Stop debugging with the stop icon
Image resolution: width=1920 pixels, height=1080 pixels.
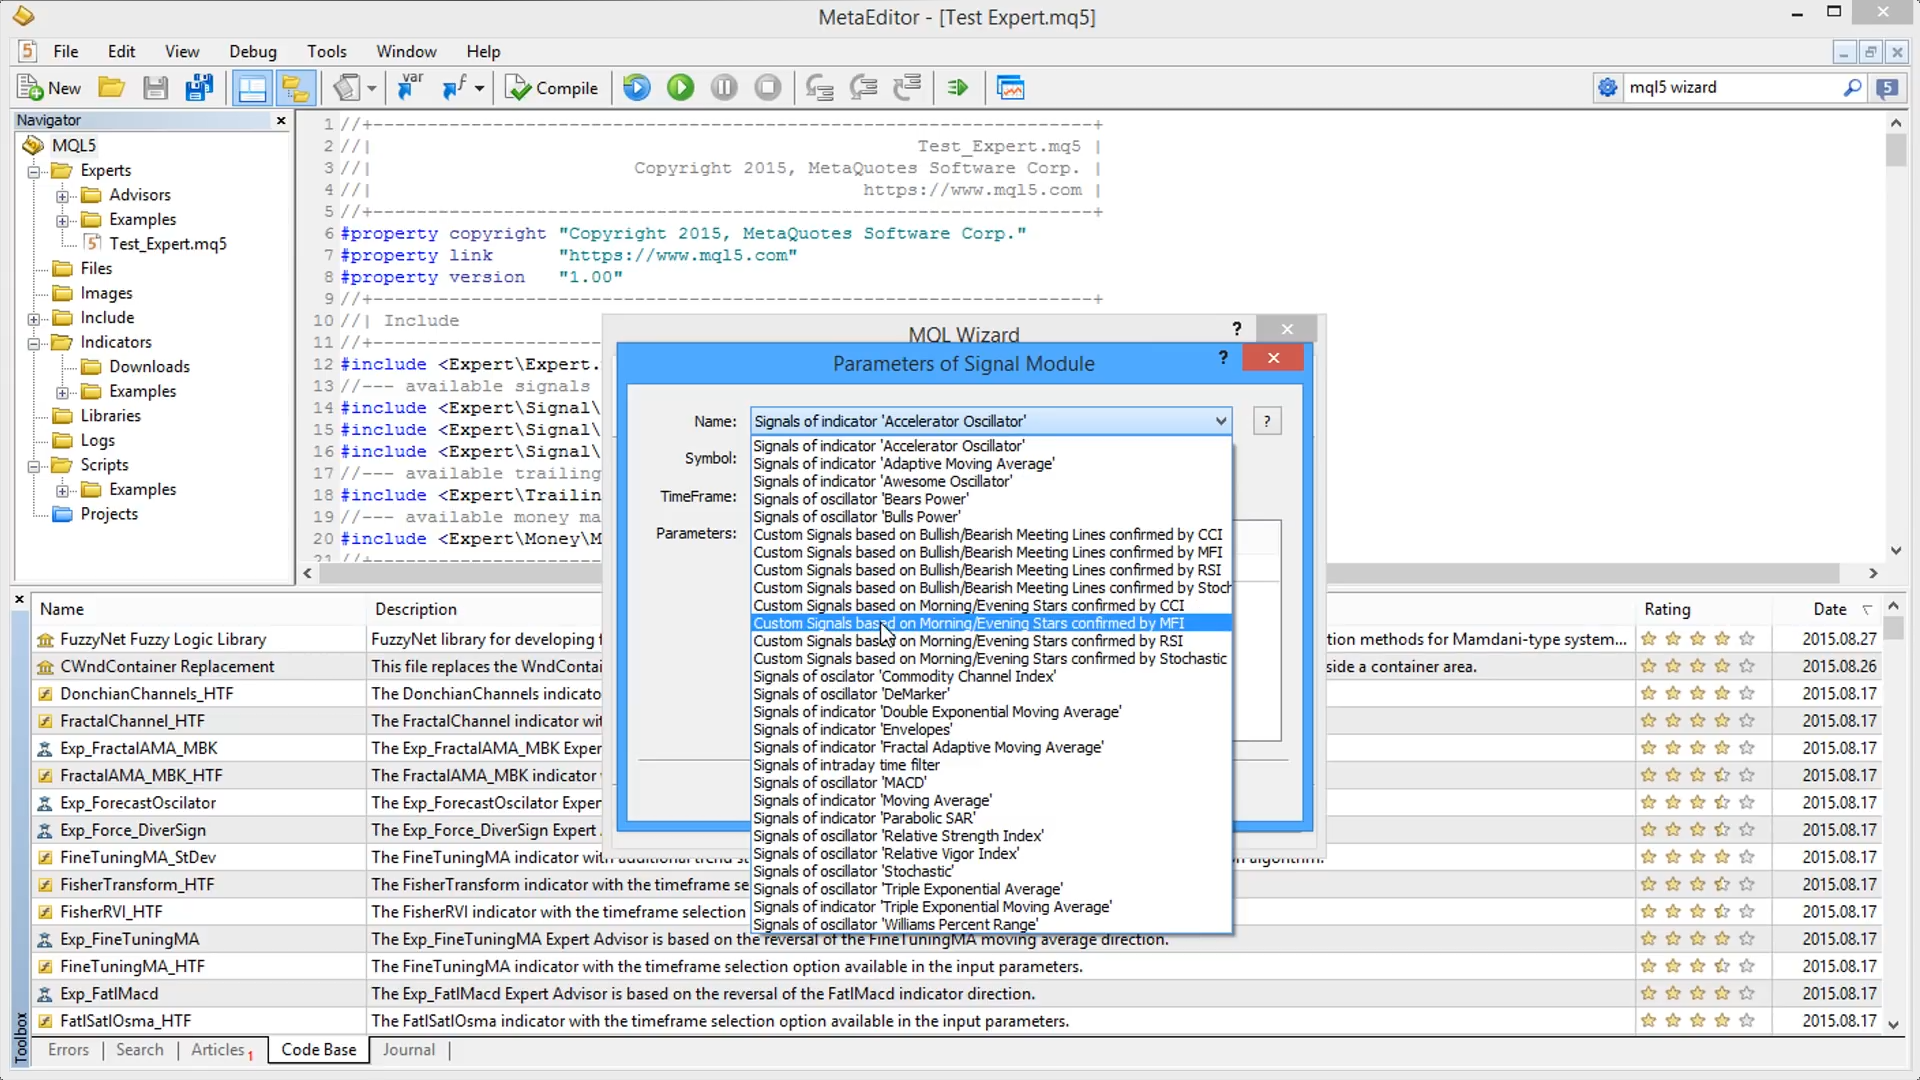(768, 88)
